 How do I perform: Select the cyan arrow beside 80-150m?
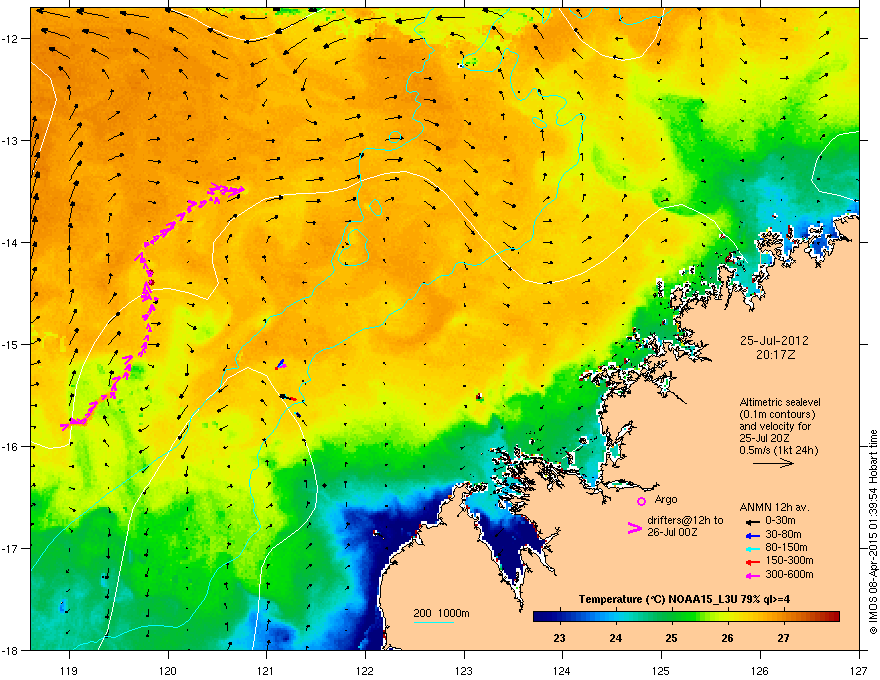(x=753, y=548)
